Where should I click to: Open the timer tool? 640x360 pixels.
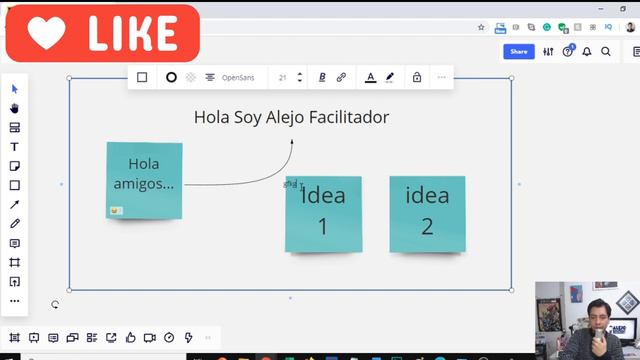(x=169, y=338)
